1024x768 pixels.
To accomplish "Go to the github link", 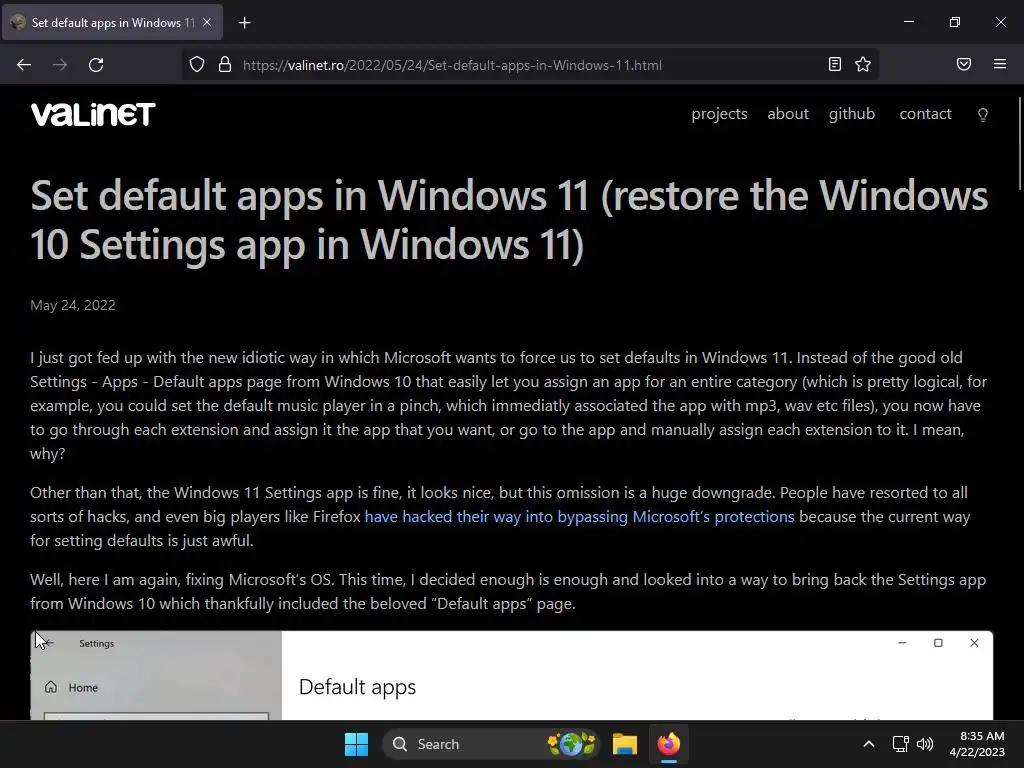I will (852, 114).
